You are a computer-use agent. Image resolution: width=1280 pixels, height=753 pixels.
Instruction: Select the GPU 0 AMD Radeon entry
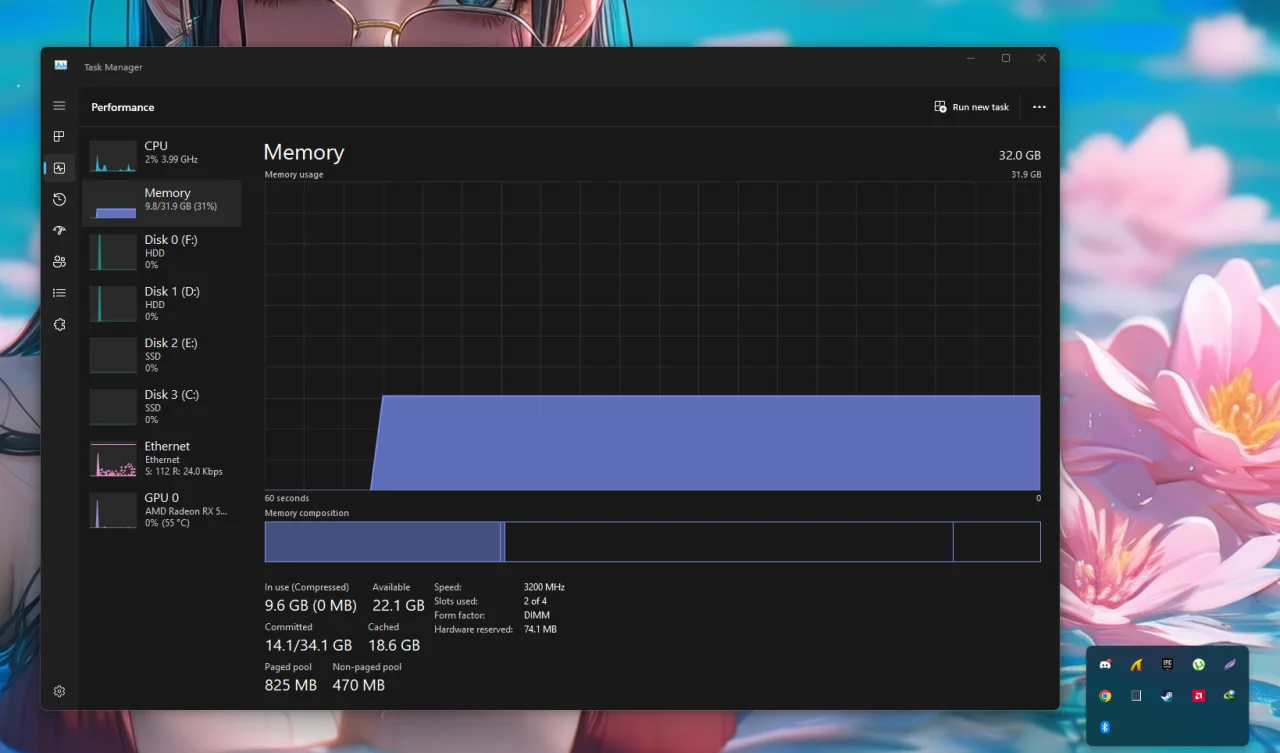click(161, 510)
